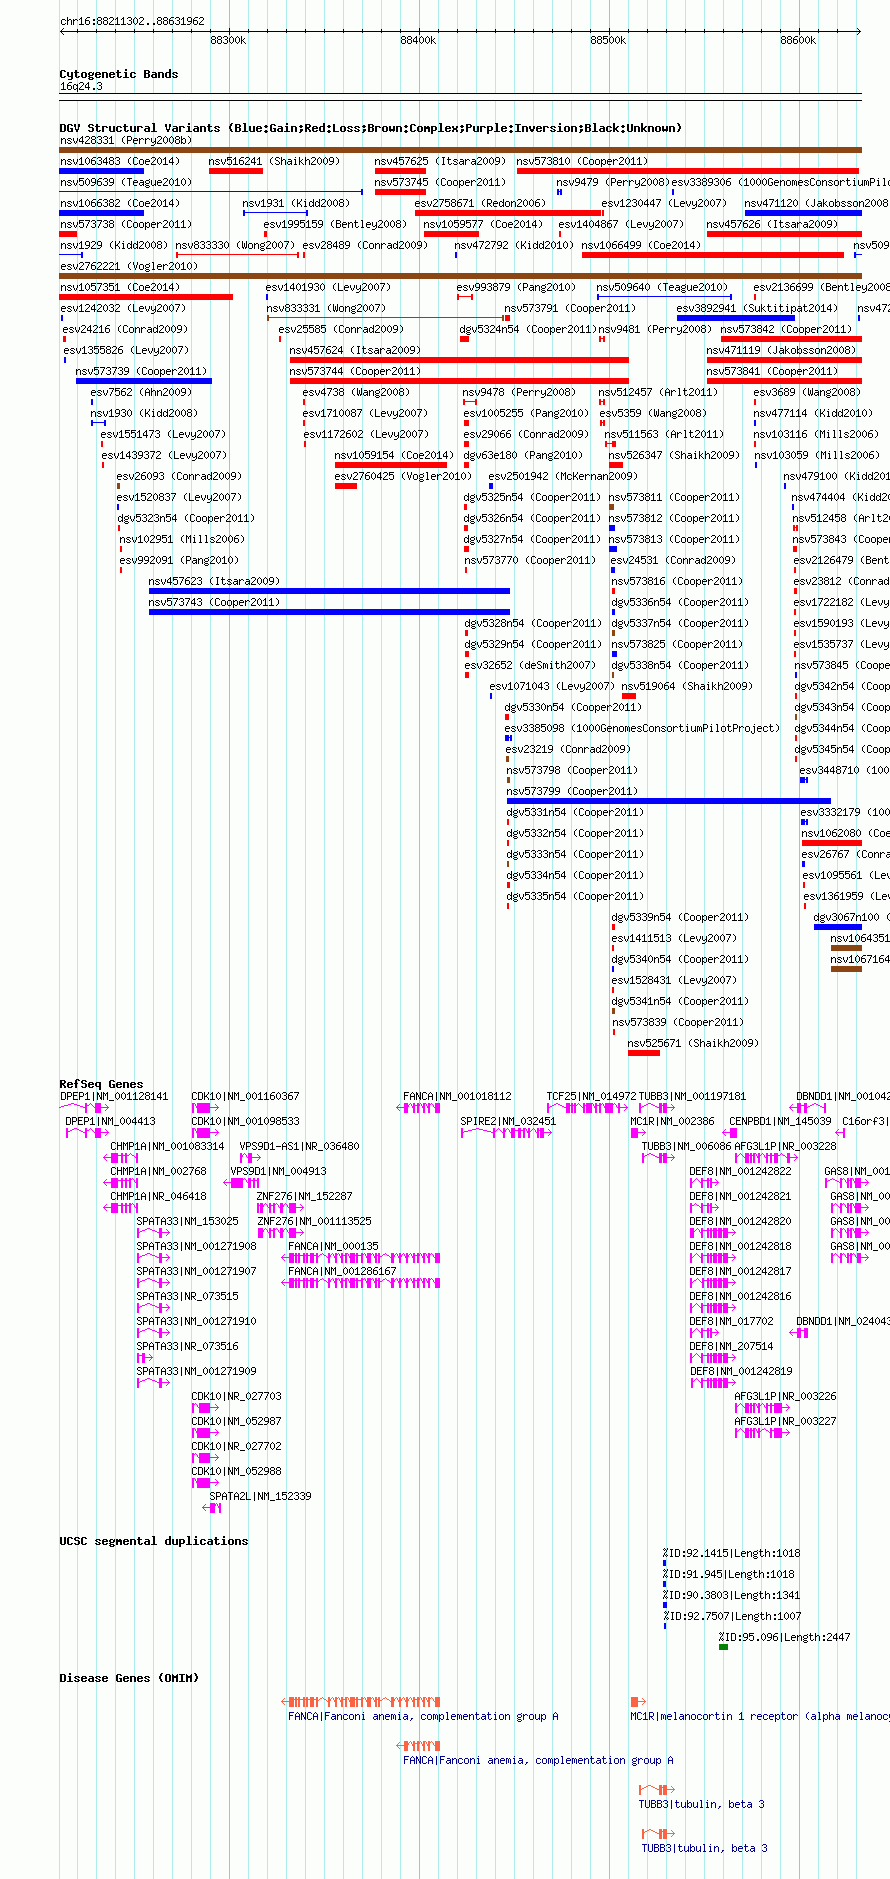This screenshot has width=890, height=1879.
Task: Click the %ID:92.1415|Length:1018 duplication label
Action: [x=731, y=1553]
